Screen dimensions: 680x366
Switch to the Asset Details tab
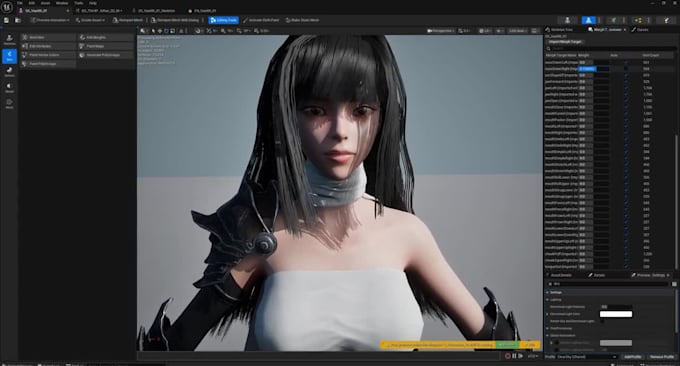561,275
